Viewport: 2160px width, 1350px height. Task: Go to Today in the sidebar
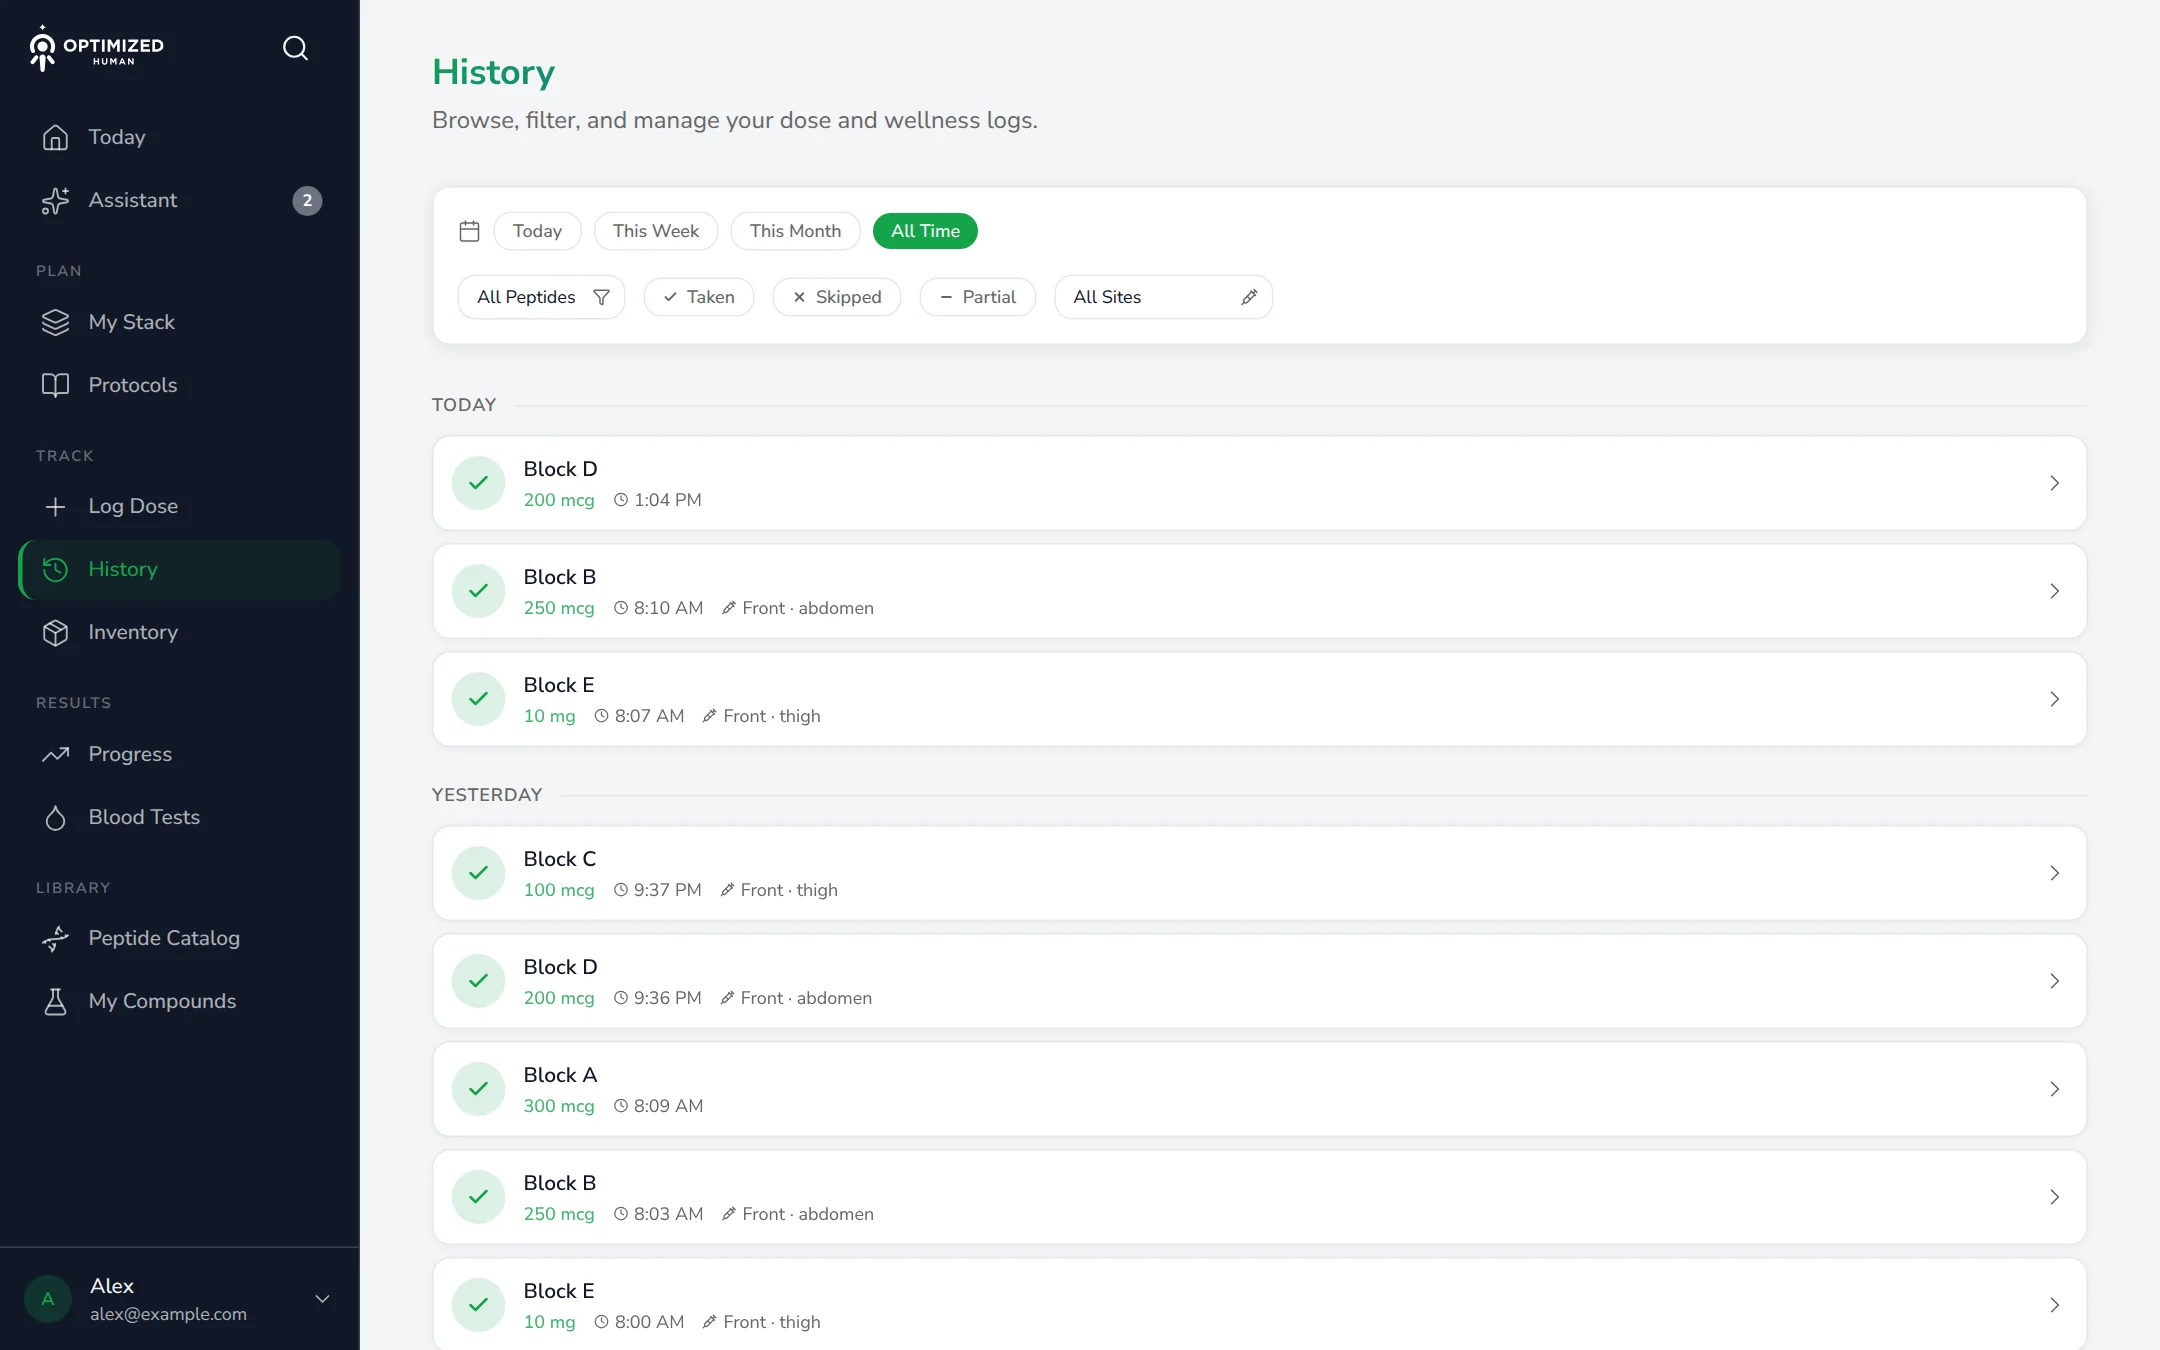(180, 137)
